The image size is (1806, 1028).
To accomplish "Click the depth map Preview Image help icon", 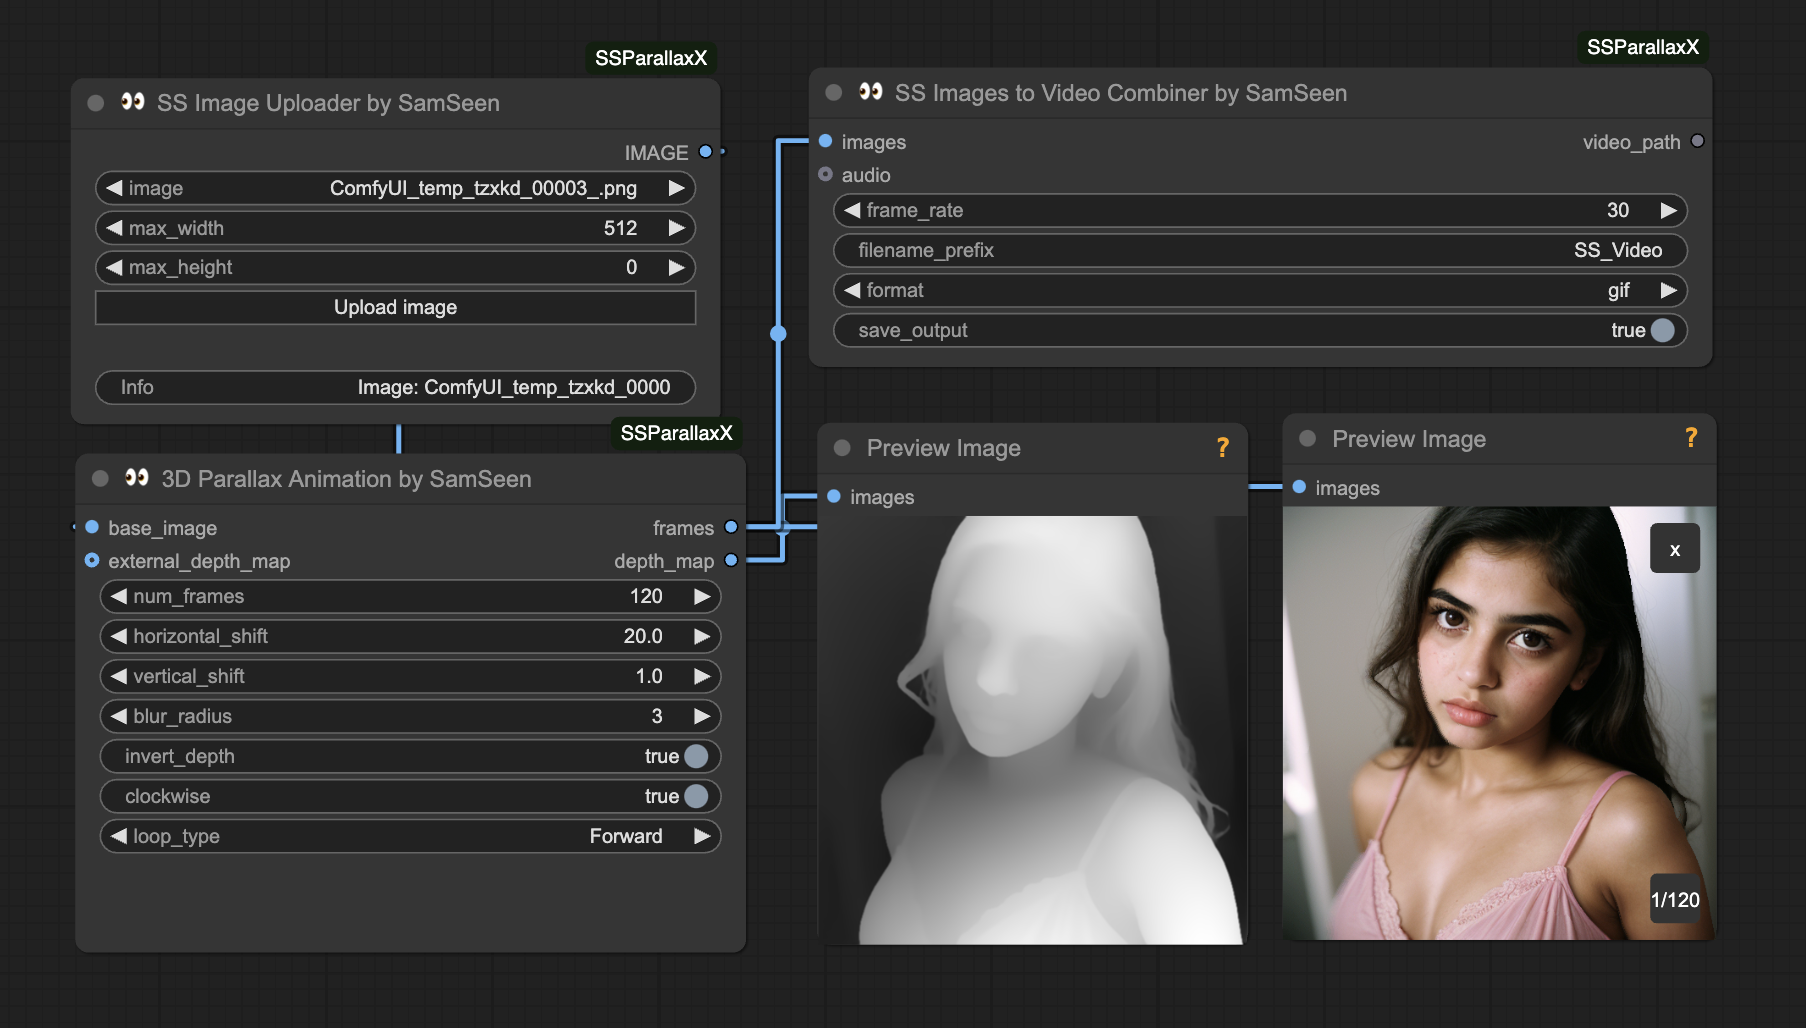I will click(x=1222, y=448).
